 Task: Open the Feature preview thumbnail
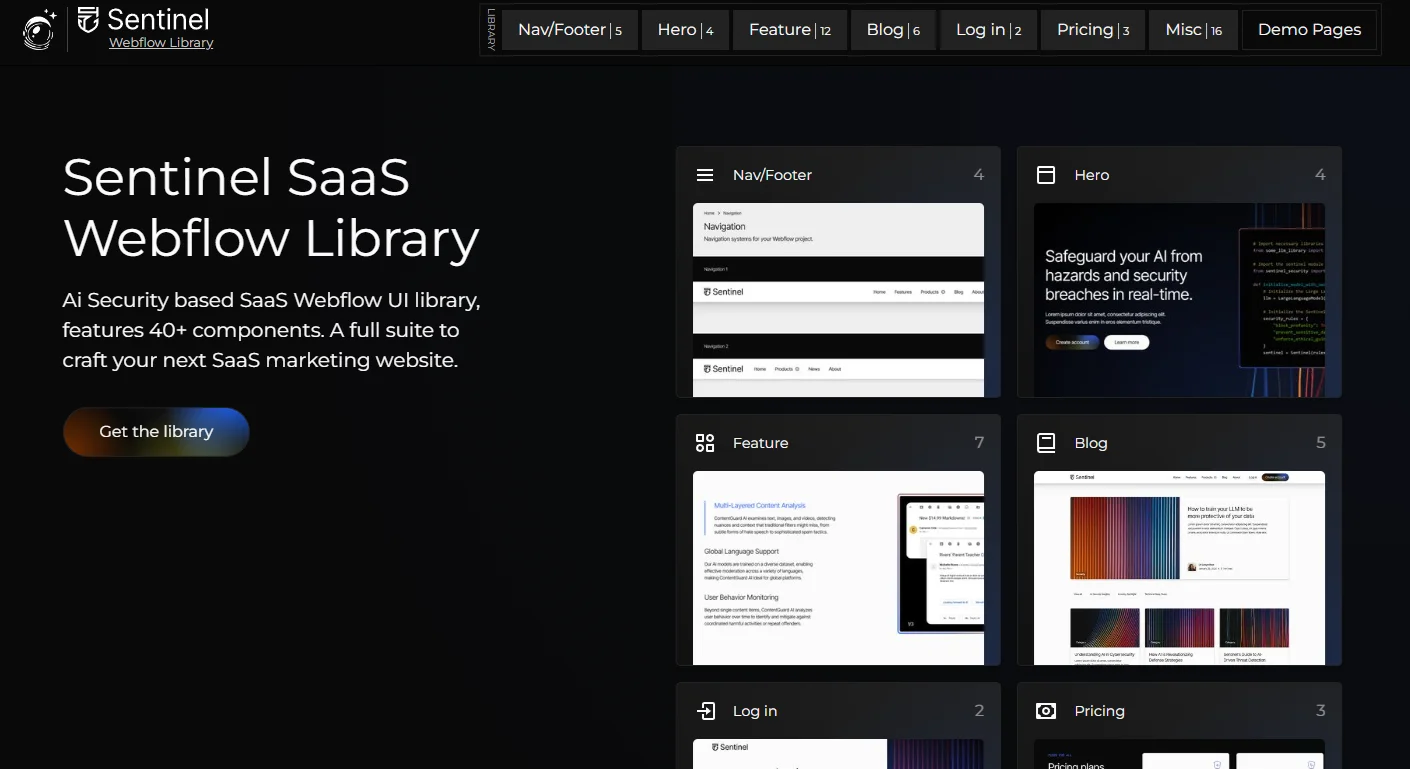[x=838, y=568]
